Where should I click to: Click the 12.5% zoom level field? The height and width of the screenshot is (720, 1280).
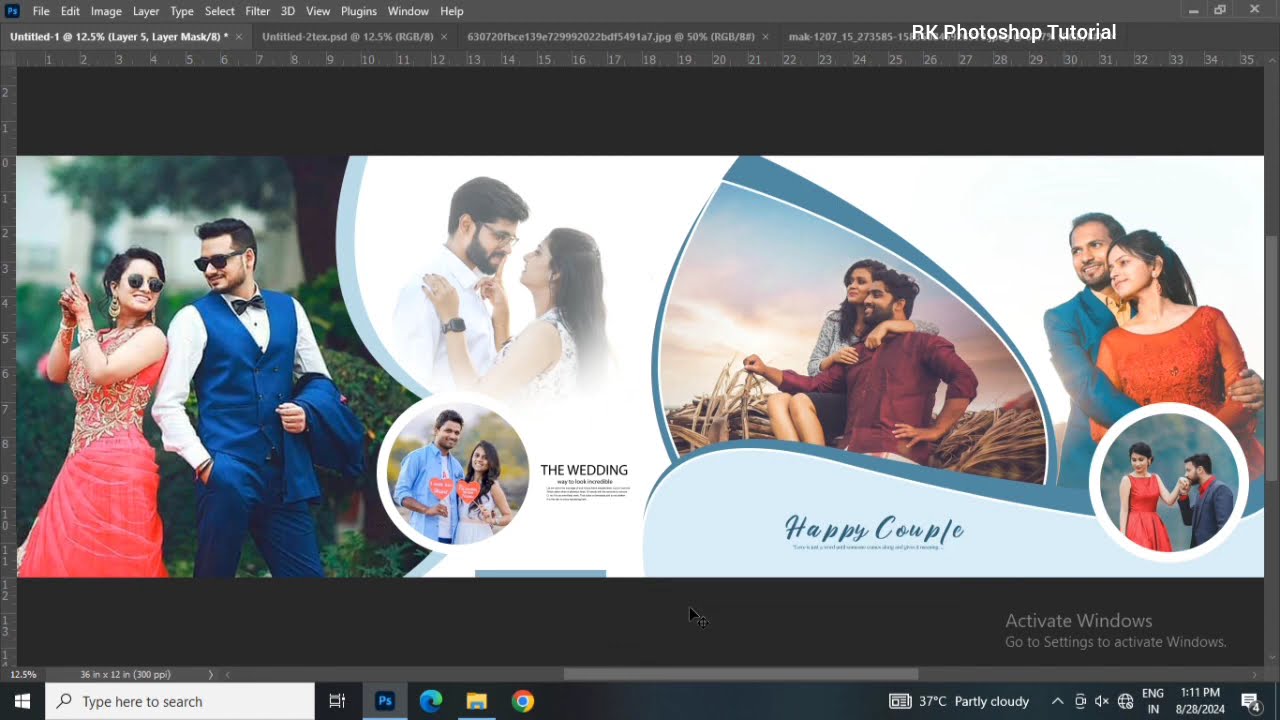coord(23,675)
